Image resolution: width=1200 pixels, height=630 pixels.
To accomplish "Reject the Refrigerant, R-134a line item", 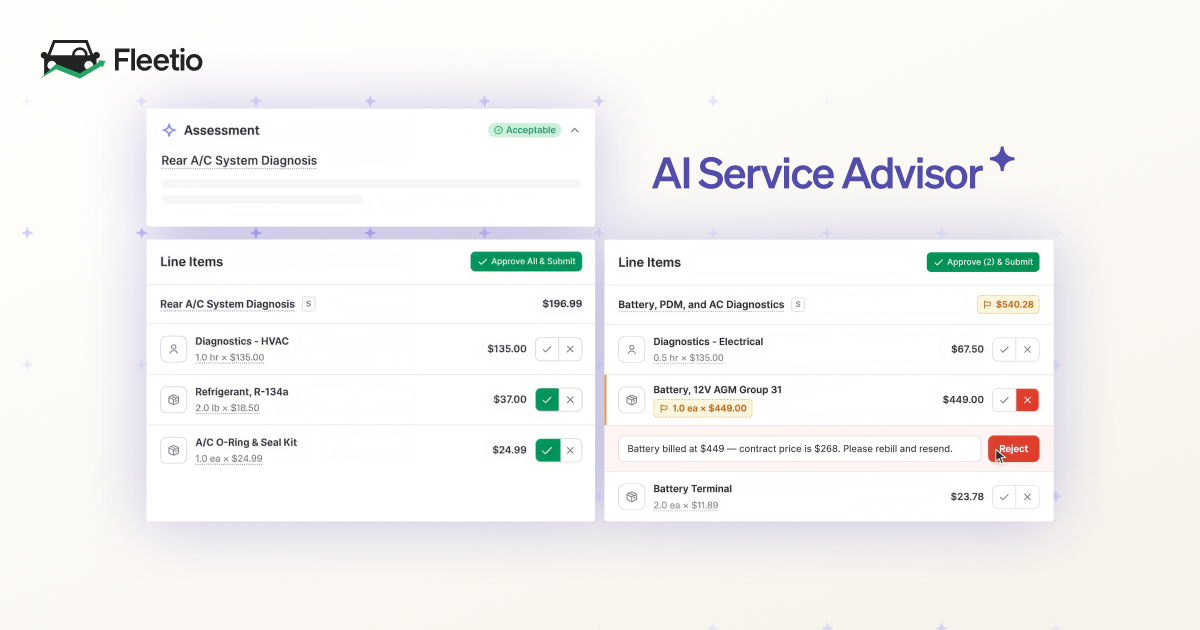I will (570, 400).
